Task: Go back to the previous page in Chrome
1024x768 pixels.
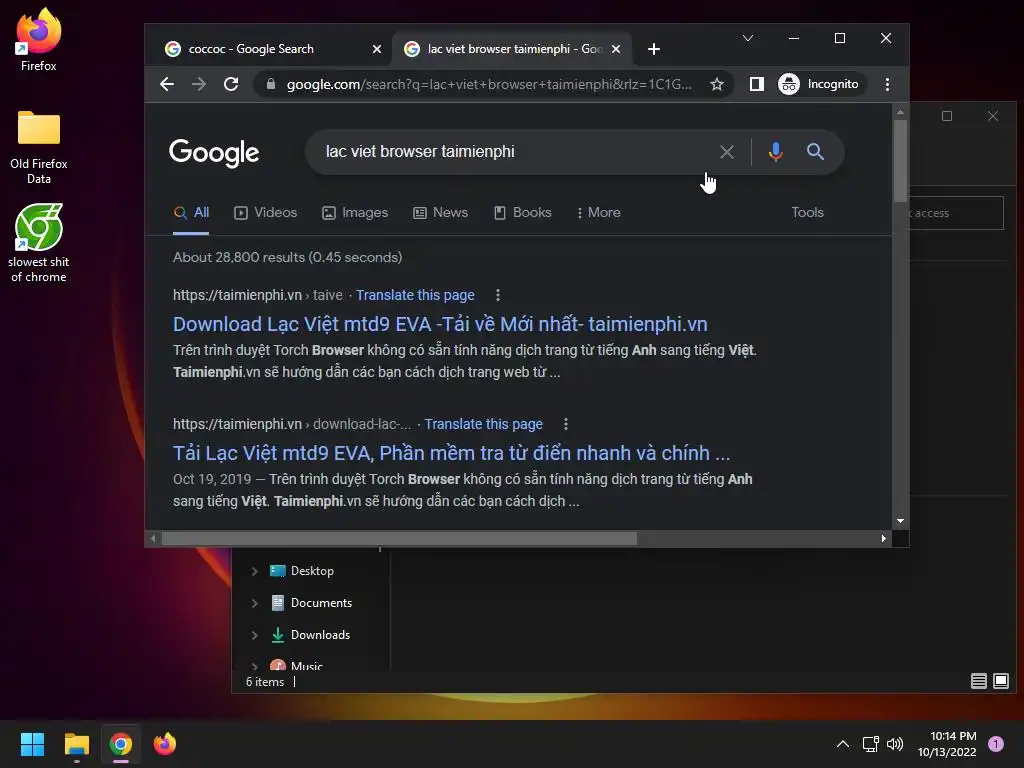Action: coord(167,84)
